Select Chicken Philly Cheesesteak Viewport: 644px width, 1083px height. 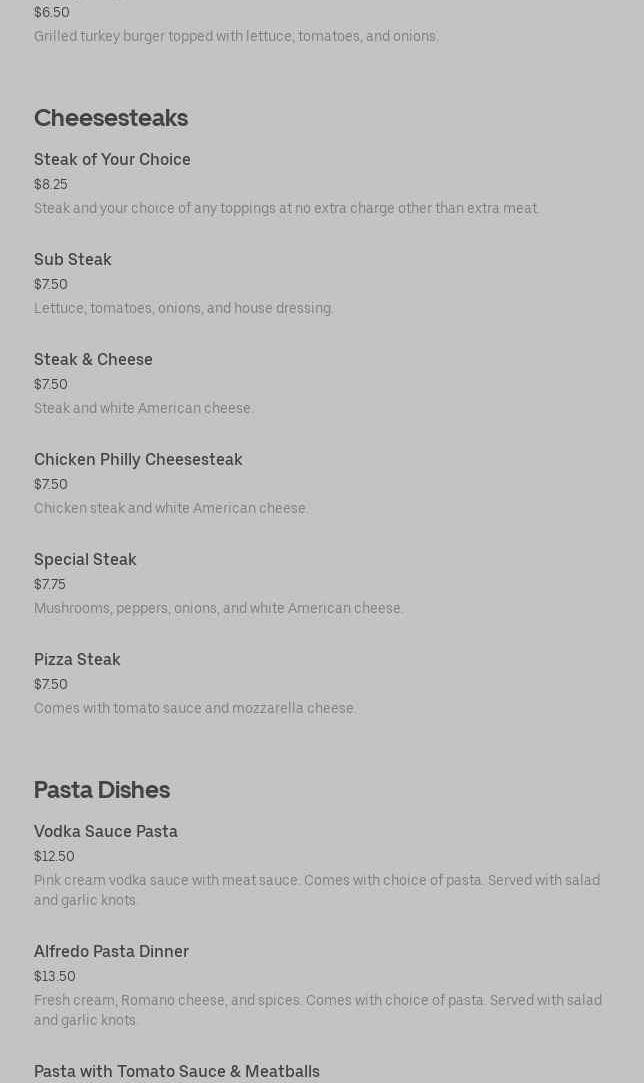pyautogui.click(x=138, y=460)
